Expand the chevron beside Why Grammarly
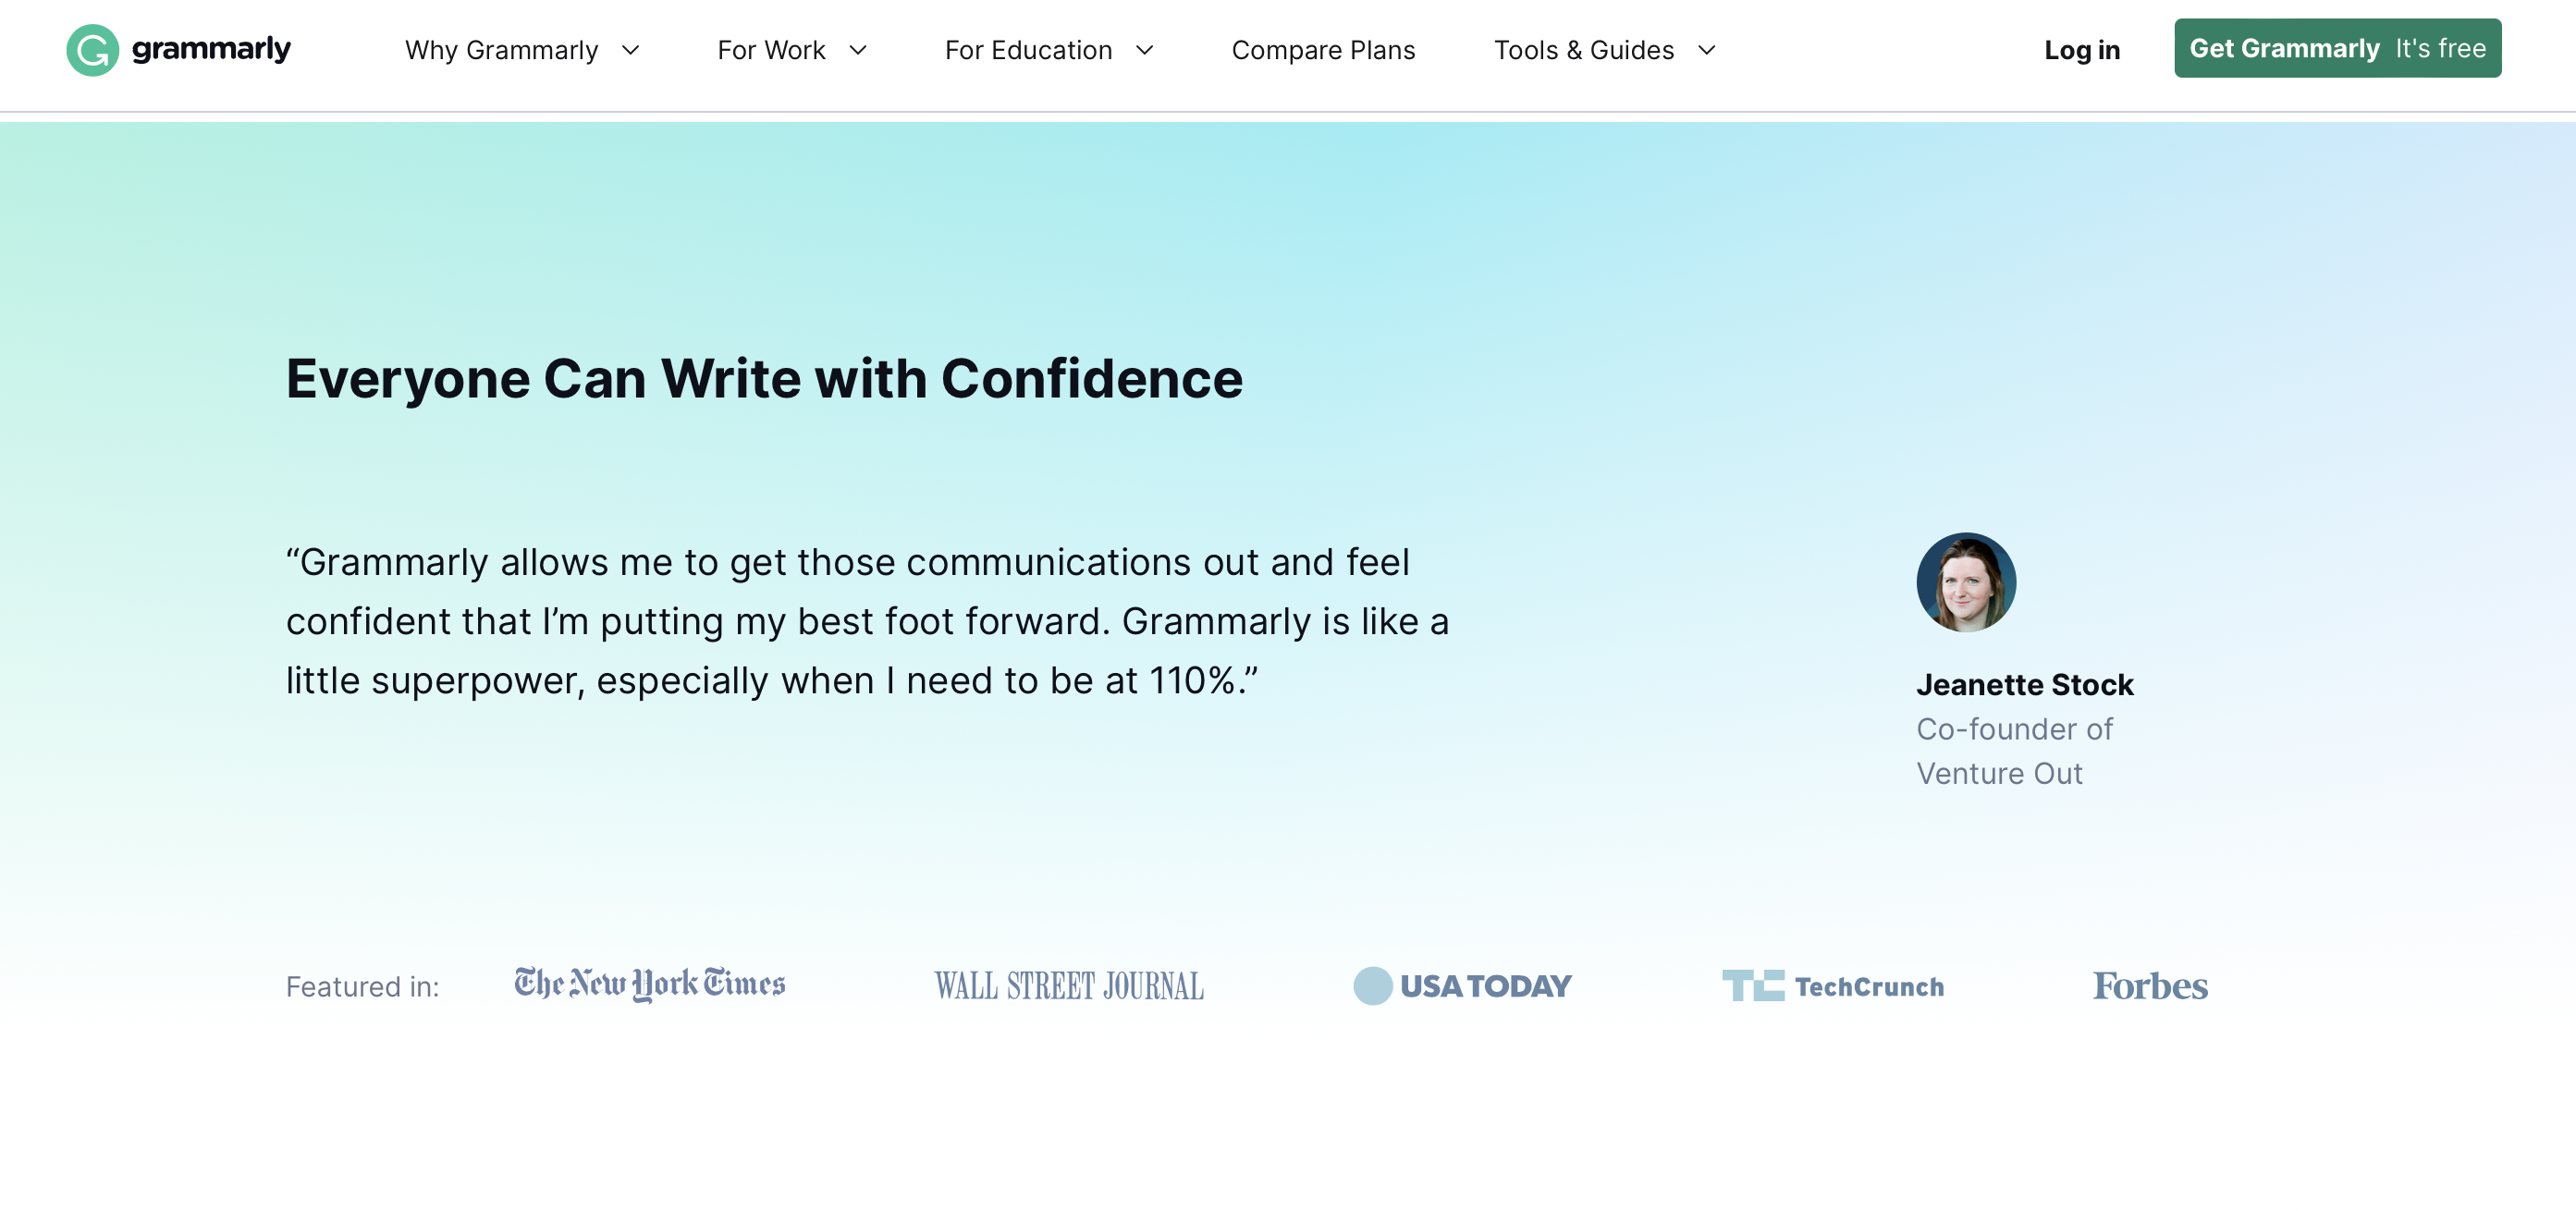 point(630,50)
